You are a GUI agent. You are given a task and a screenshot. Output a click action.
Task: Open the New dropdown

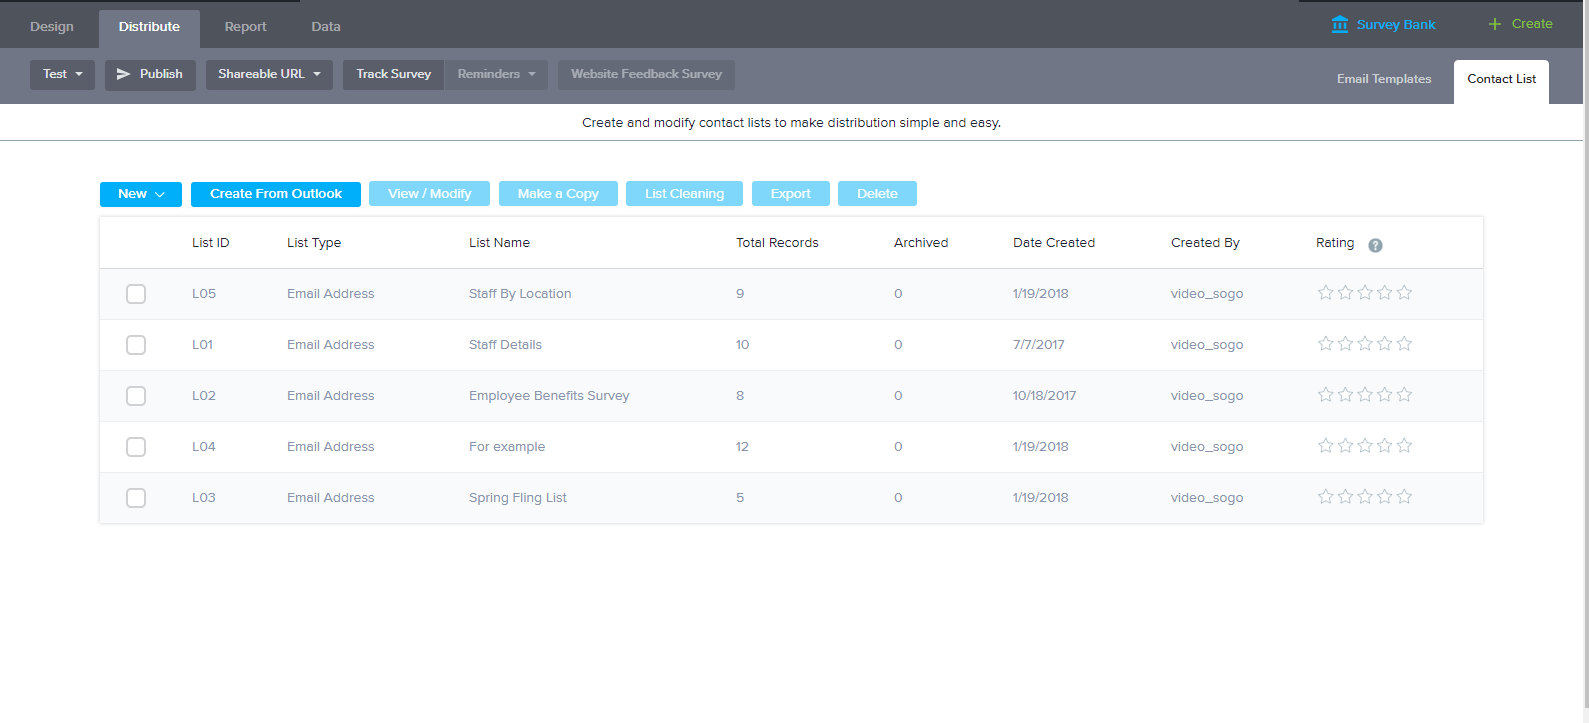tap(141, 194)
